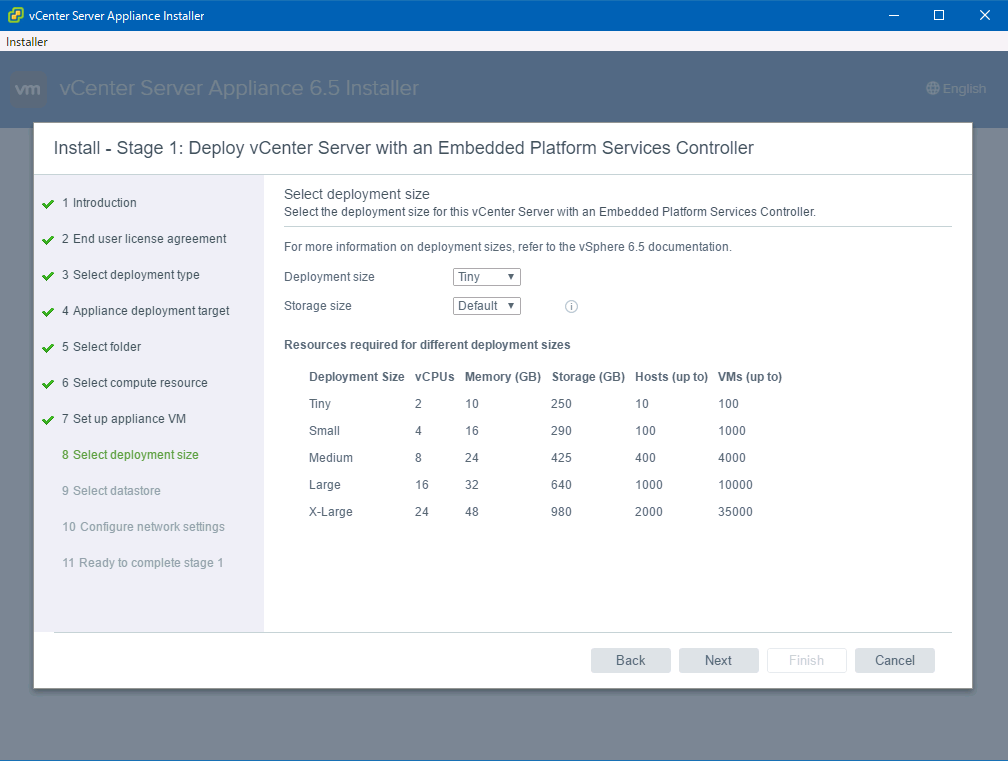The image size is (1008, 761).
Task: Click the Select deployment size heading
Action: 357,194
